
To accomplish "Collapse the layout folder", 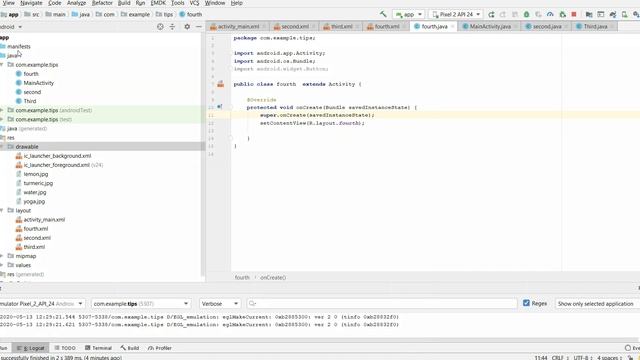I will (2, 211).
